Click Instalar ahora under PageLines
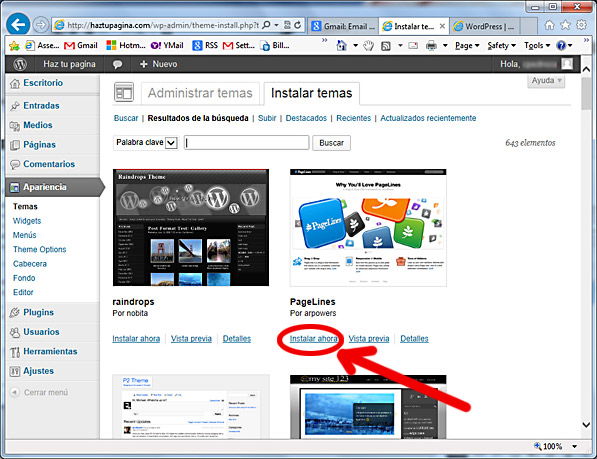Screen dimensions: 597x459 [x=313, y=339]
